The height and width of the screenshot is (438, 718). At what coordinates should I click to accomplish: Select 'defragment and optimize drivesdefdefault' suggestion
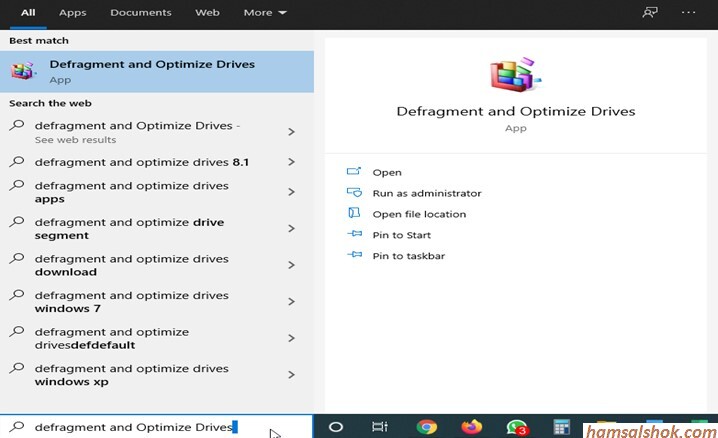(157, 338)
